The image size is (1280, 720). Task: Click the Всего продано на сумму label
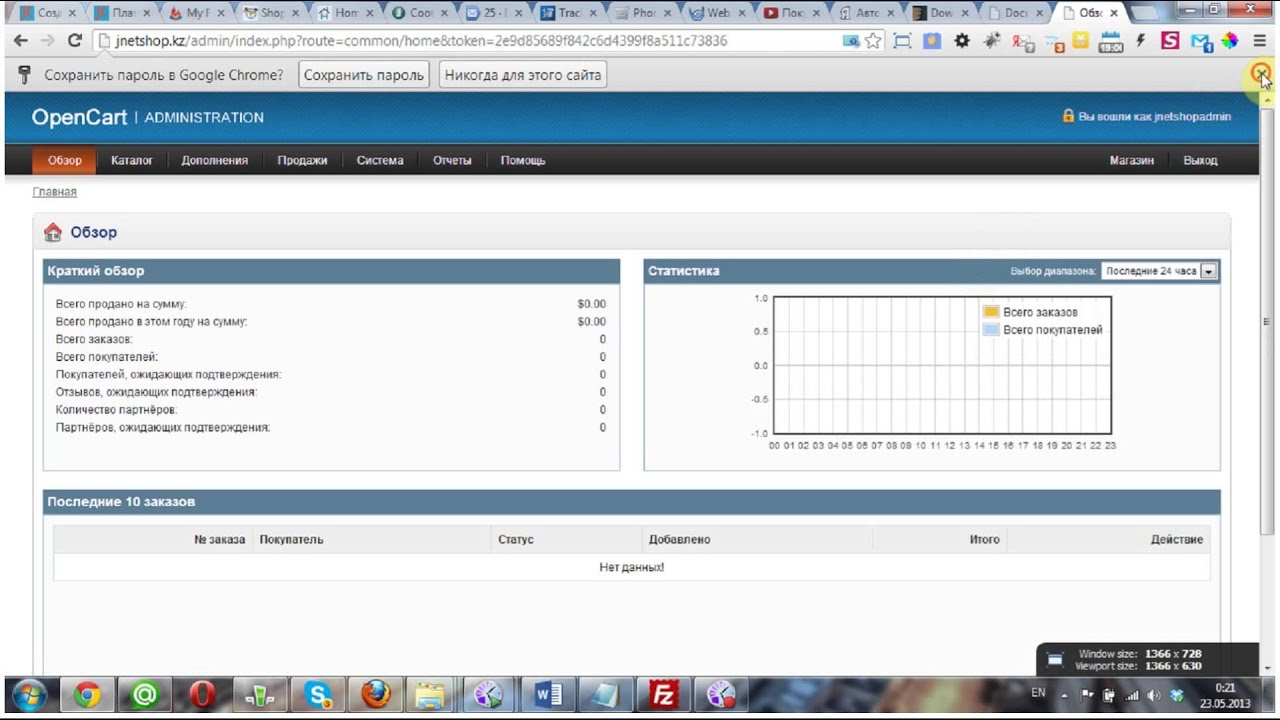click(121, 304)
